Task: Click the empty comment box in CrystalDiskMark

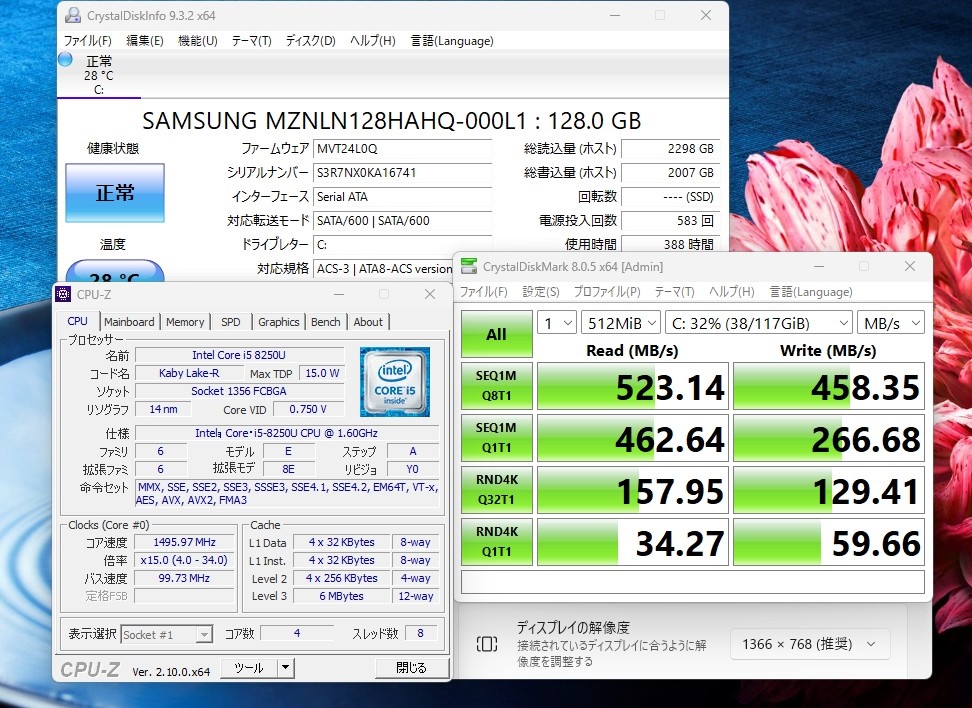Action: click(692, 582)
